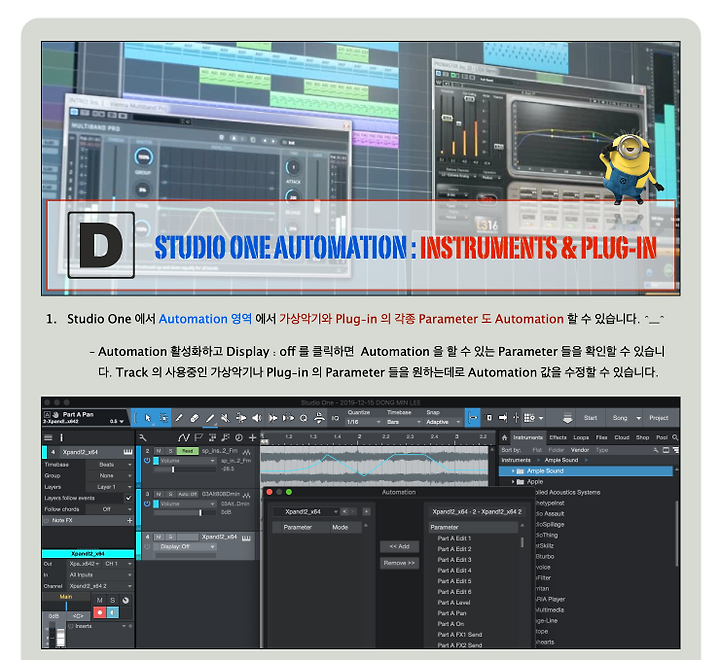The height and width of the screenshot is (660, 720).
Task: Select the Bend tool
Action: [x=241, y=418]
